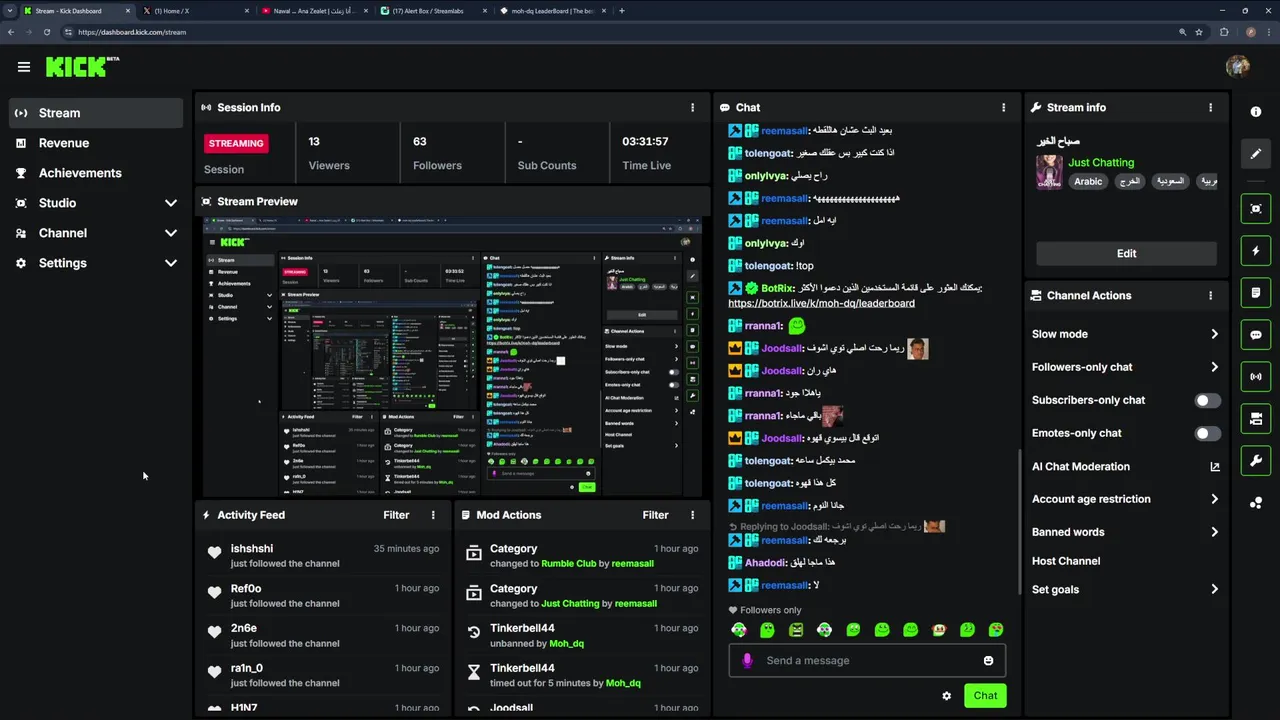Toggle Subscribers-only chat switch
Image resolution: width=1280 pixels, height=720 pixels.
pos(1208,400)
